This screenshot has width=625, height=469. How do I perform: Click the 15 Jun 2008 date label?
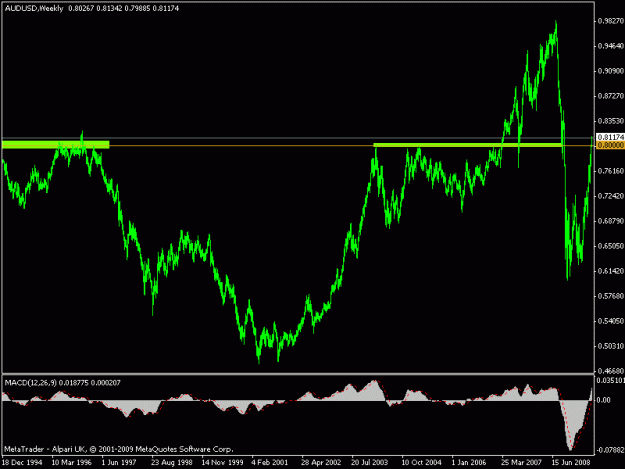pyautogui.click(x=571, y=462)
